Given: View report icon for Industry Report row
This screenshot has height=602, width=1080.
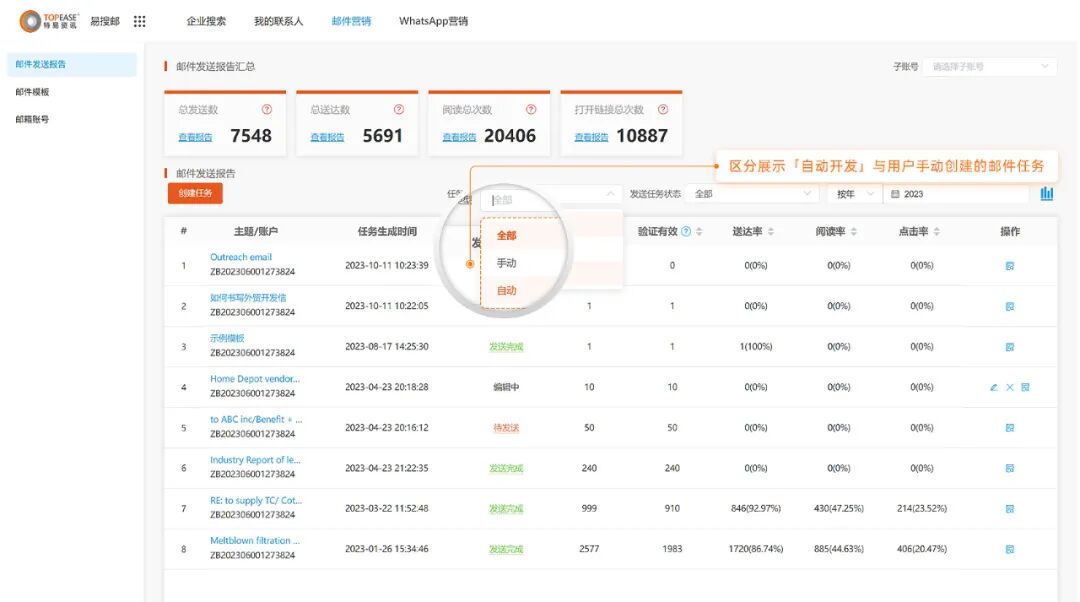Looking at the screenshot, I should coord(1010,468).
